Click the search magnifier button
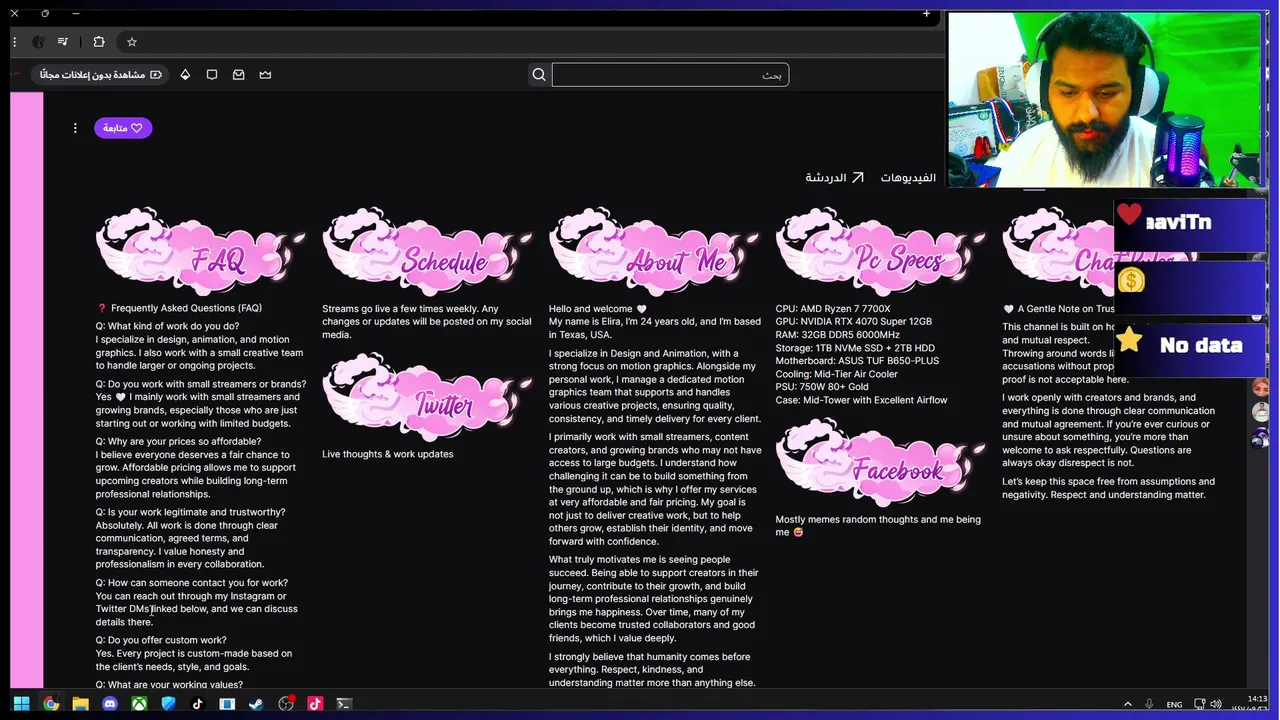1280x720 pixels. pyautogui.click(x=539, y=75)
